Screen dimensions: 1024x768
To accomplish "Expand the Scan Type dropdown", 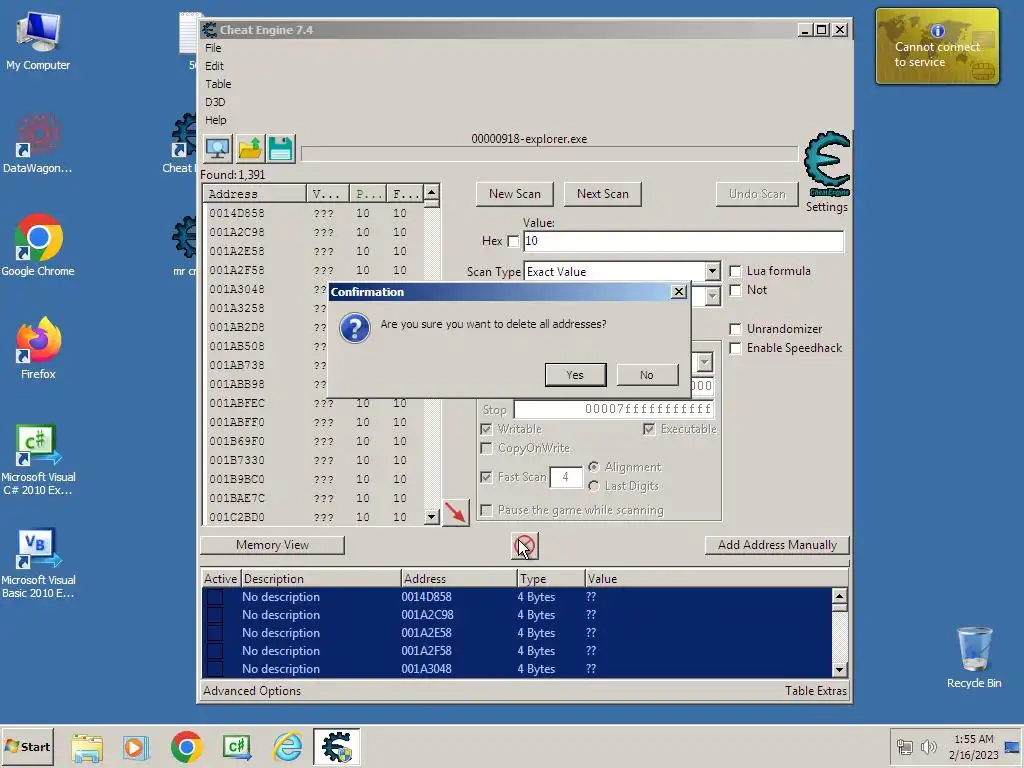I will (x=712, y=272).
